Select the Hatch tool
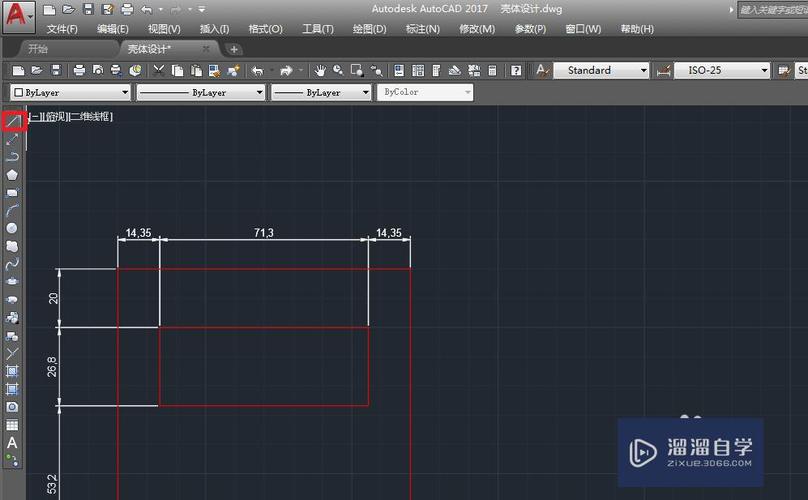Image resolution: width=808 pixels, height=500 pixels. pyautogui.click(x=12, y=371)
